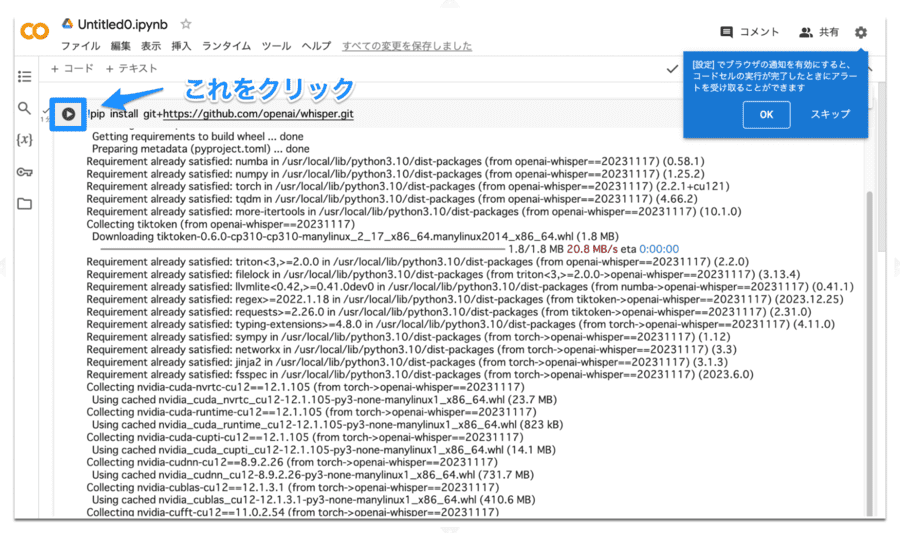
Task: Click the すべての変更を保存しました link
Action: click(x=407, y=46)
